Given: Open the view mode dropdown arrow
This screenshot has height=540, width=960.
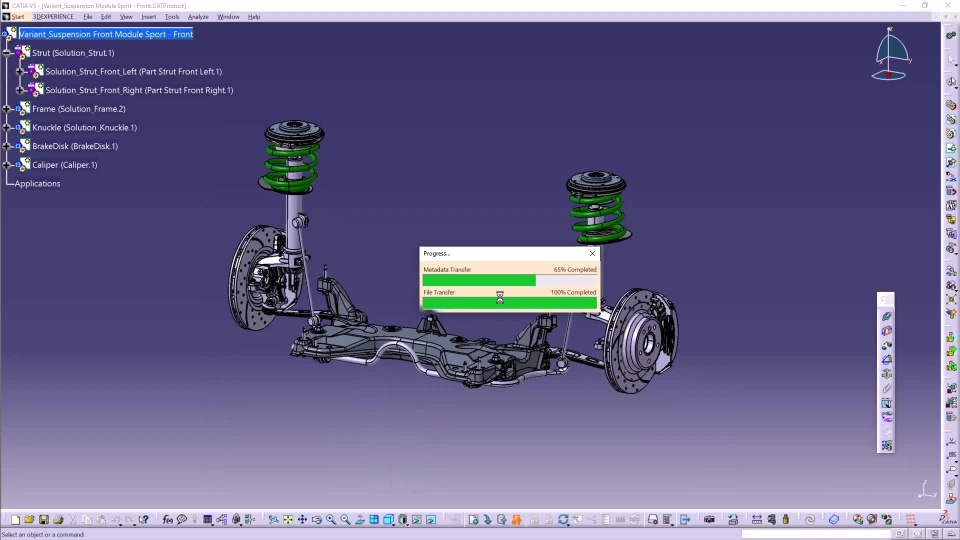Looking at the screenshot, I should tap(408, 525).
